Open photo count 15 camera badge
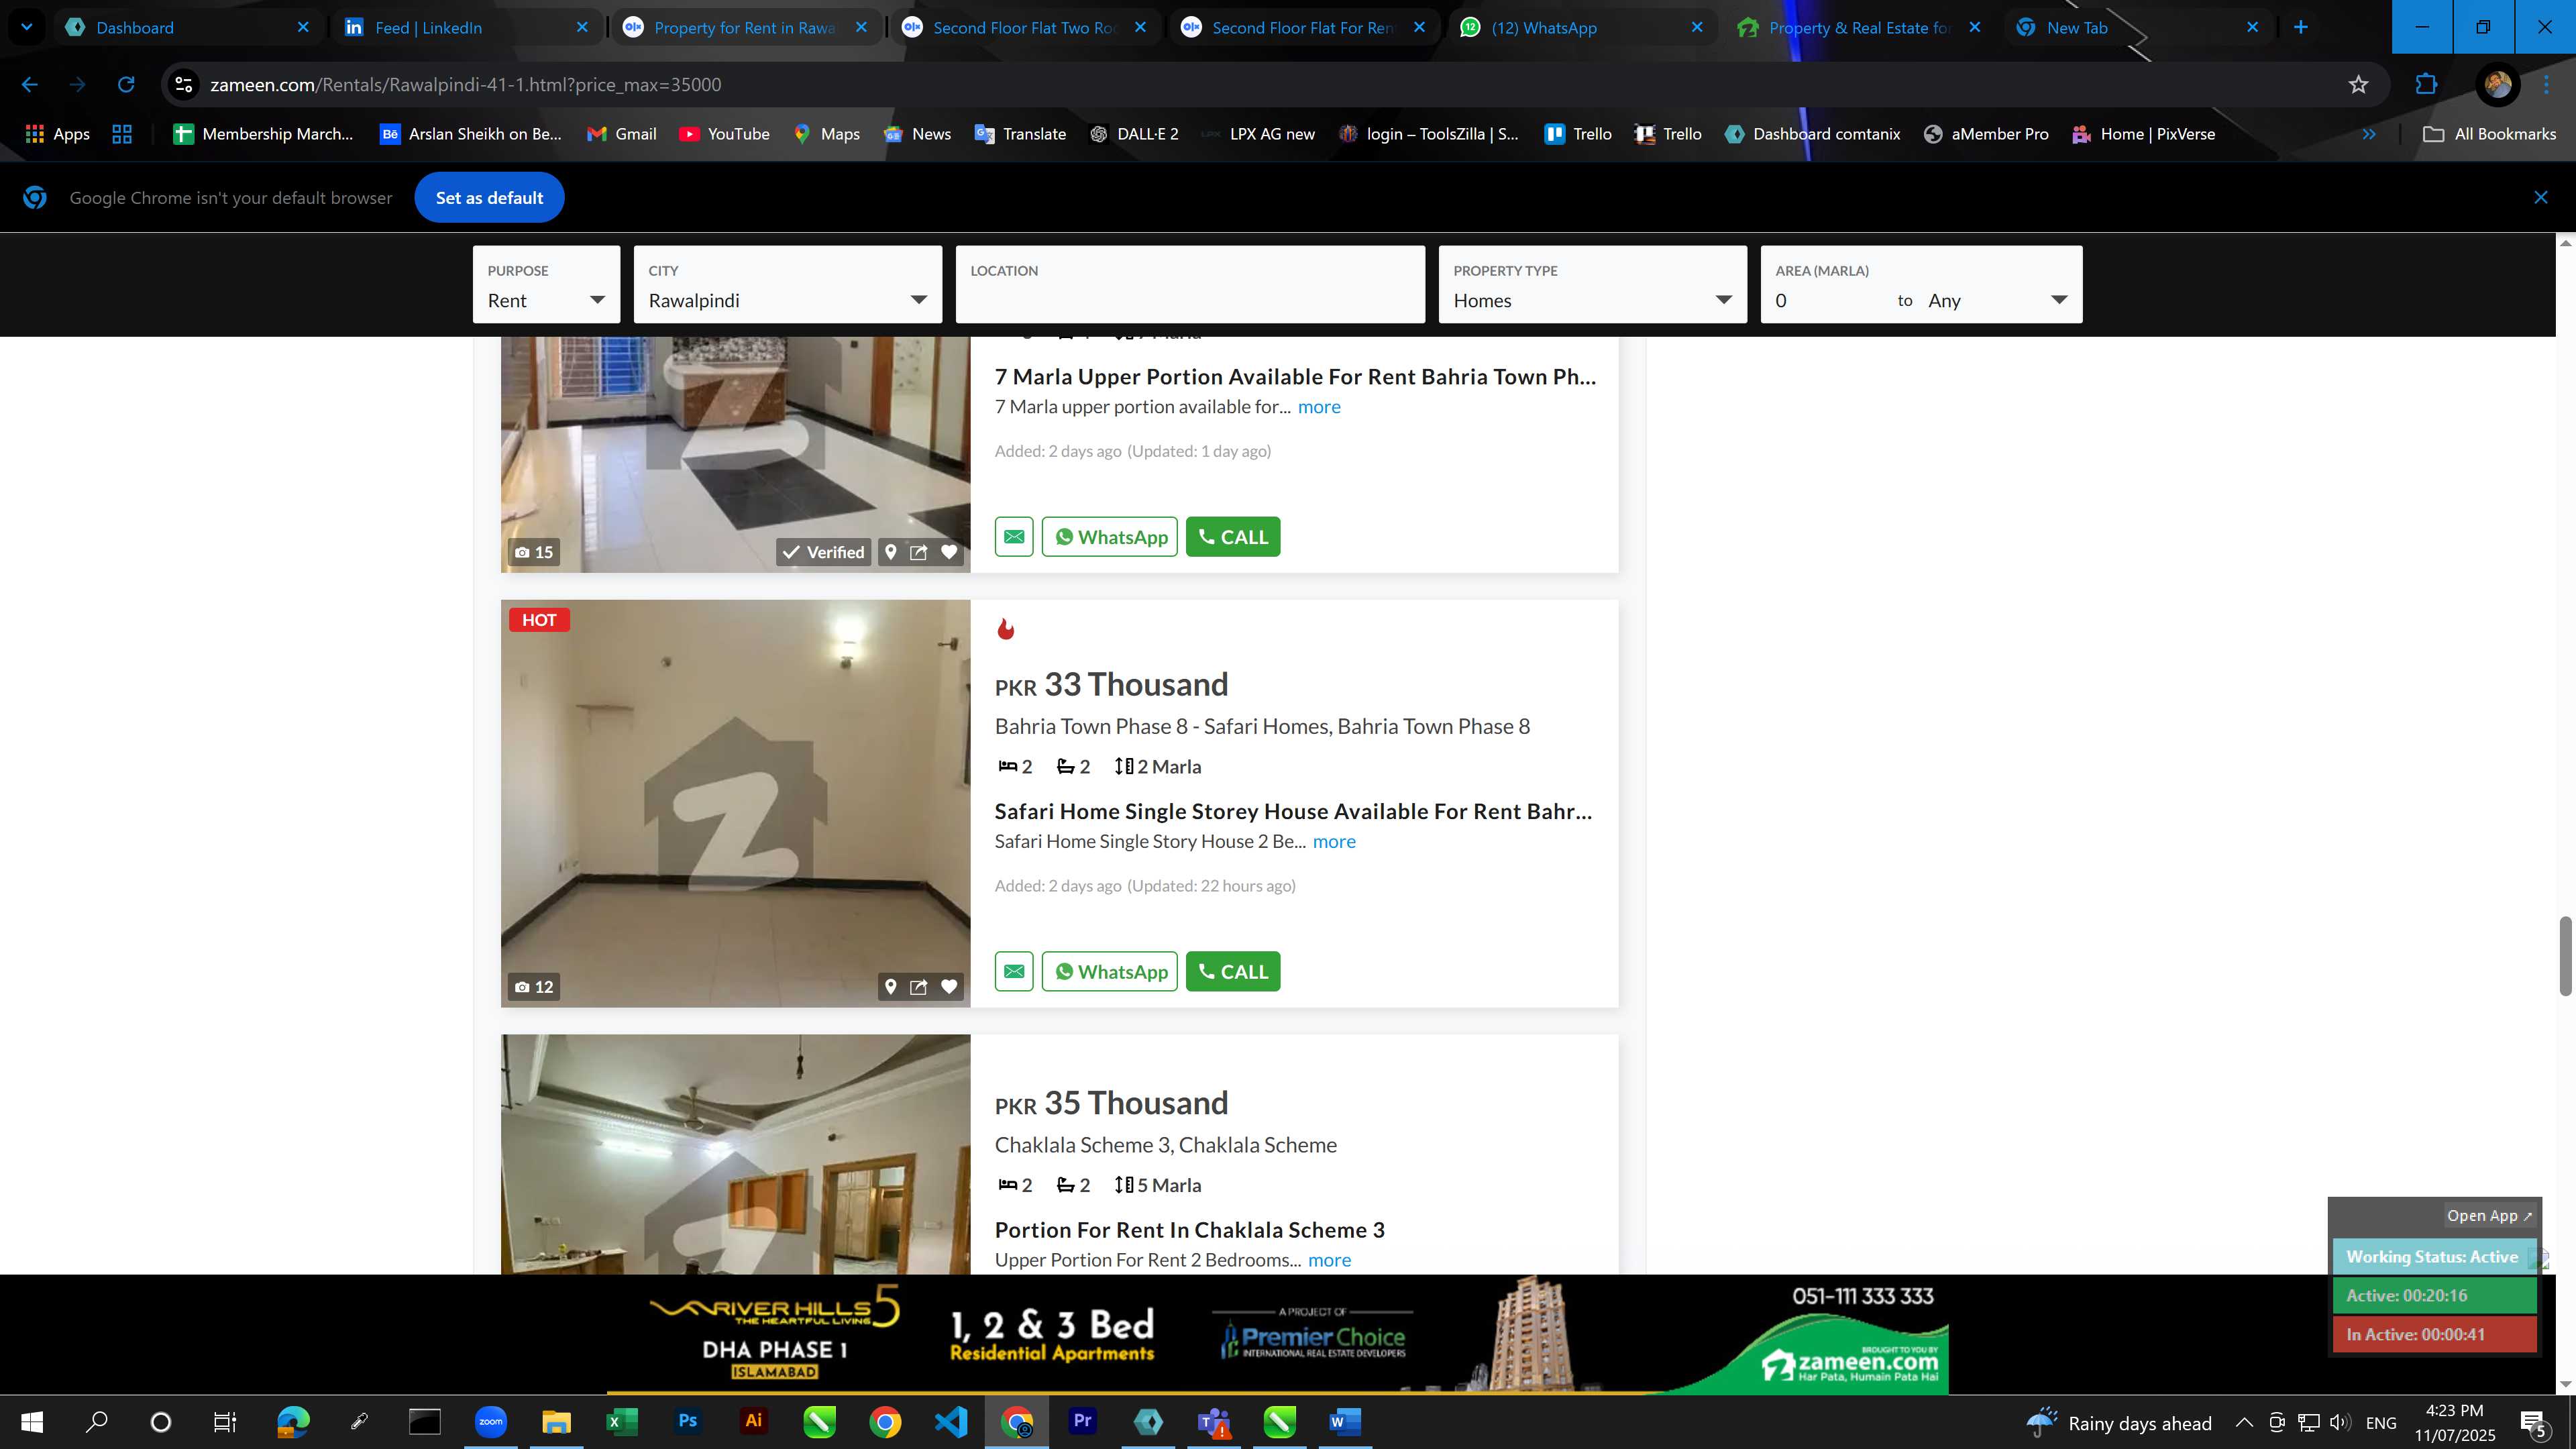Image resolution: width=2576 pixels, height=1449 pixels. pyautogui.click(x=534, y=552)
